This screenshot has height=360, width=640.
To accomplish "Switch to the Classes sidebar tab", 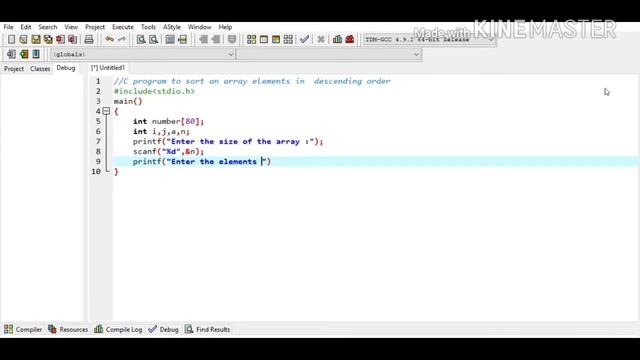I will [x=40, y=69].
